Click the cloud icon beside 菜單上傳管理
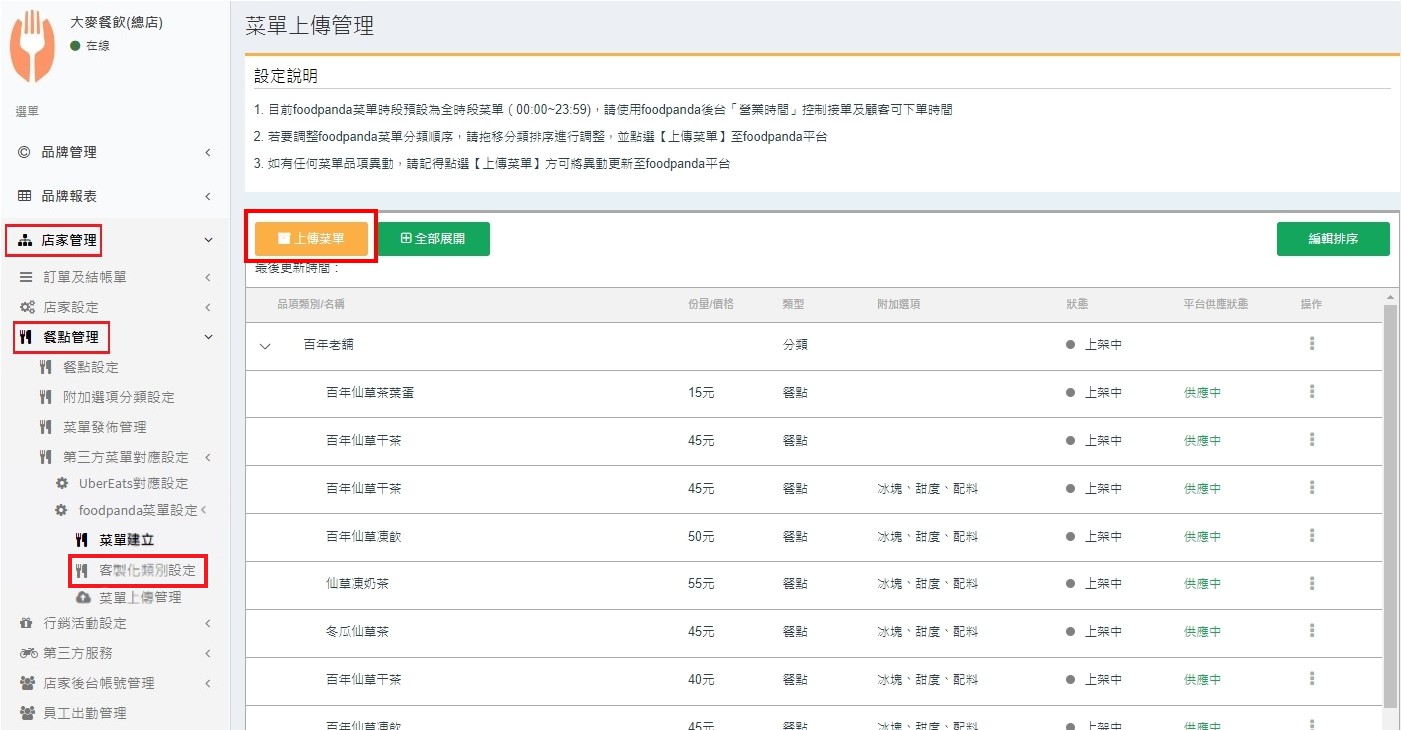The image size is (1403, 730). (83, 597)
